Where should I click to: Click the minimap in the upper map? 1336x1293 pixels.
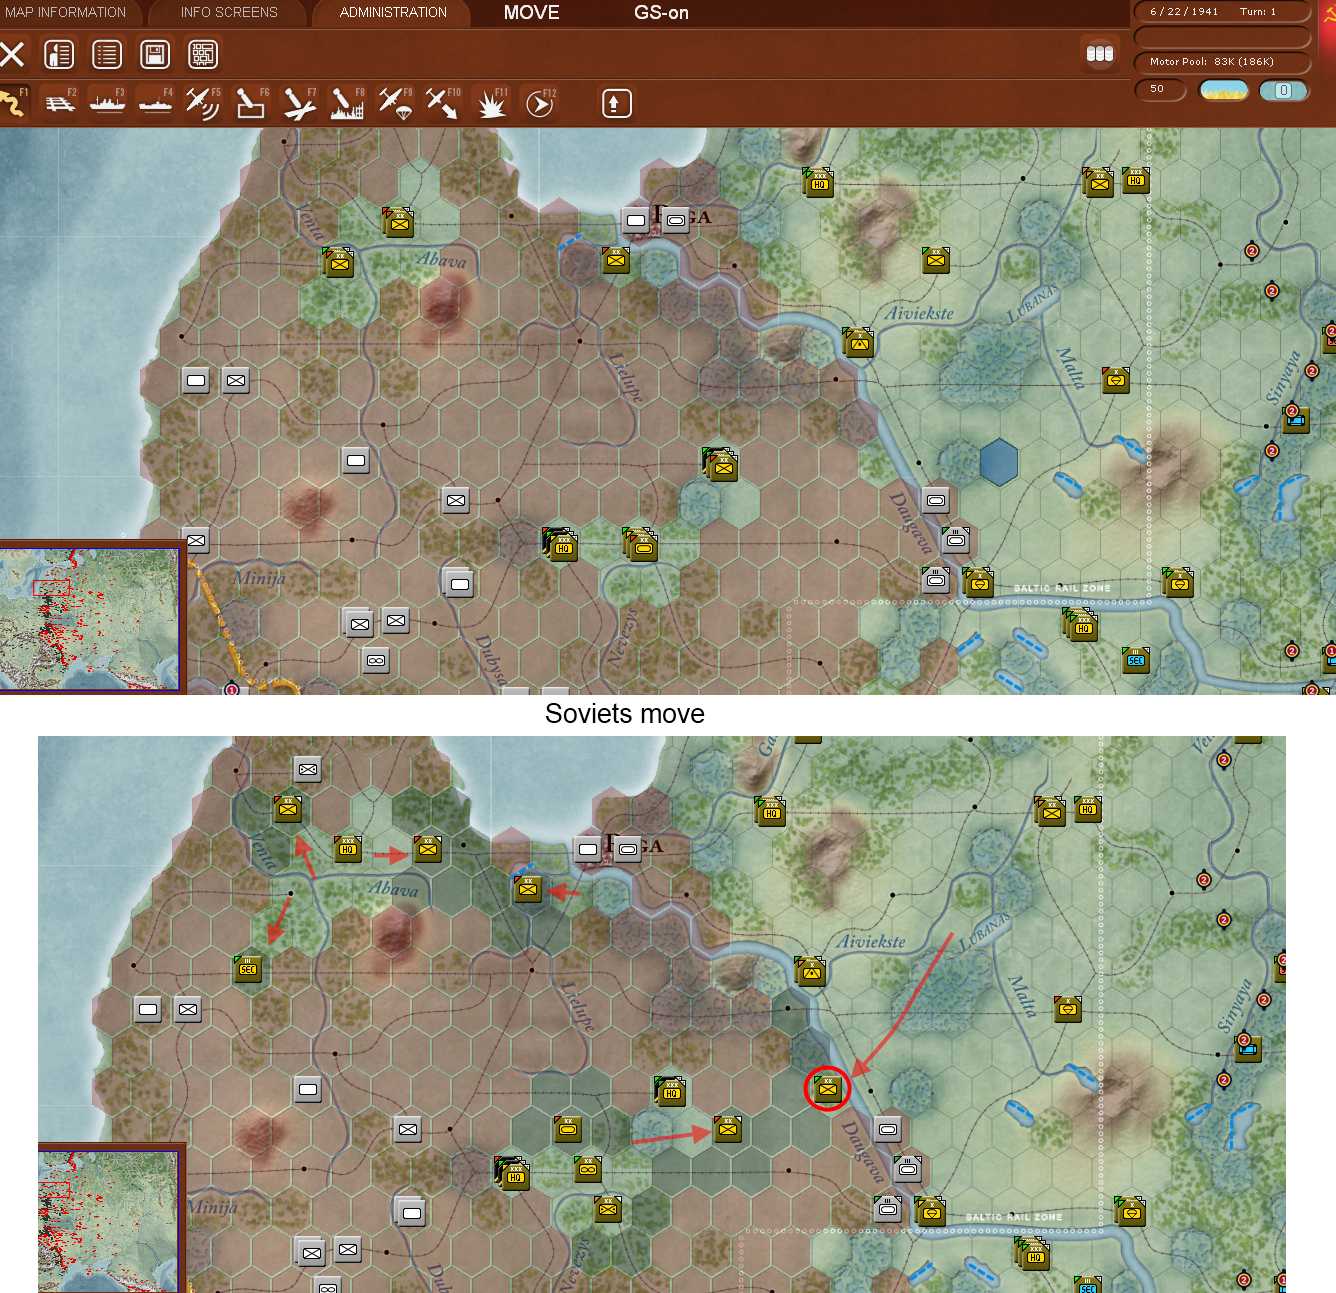point(90,618)
